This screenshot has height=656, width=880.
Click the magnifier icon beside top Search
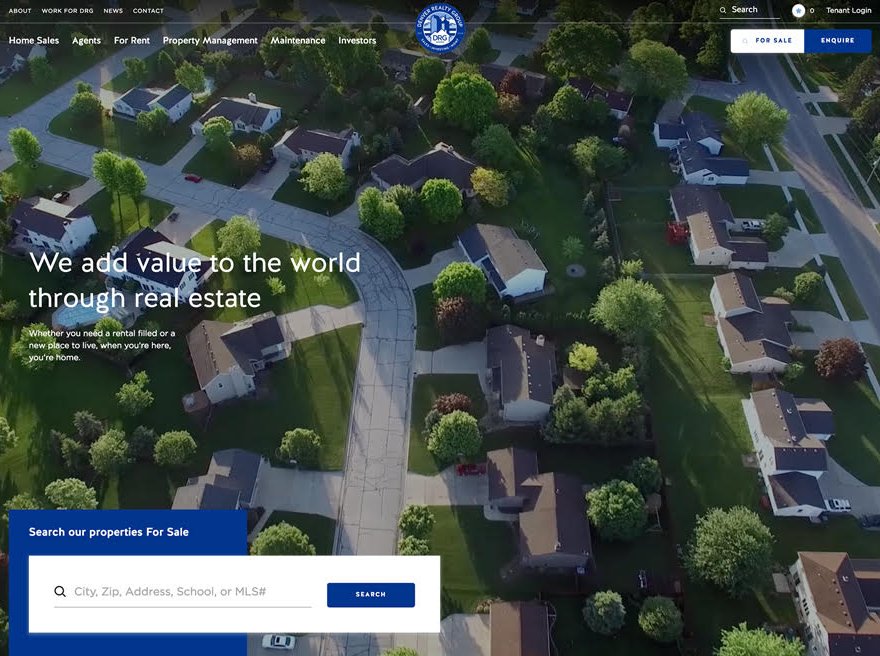[x=723, y=10]
